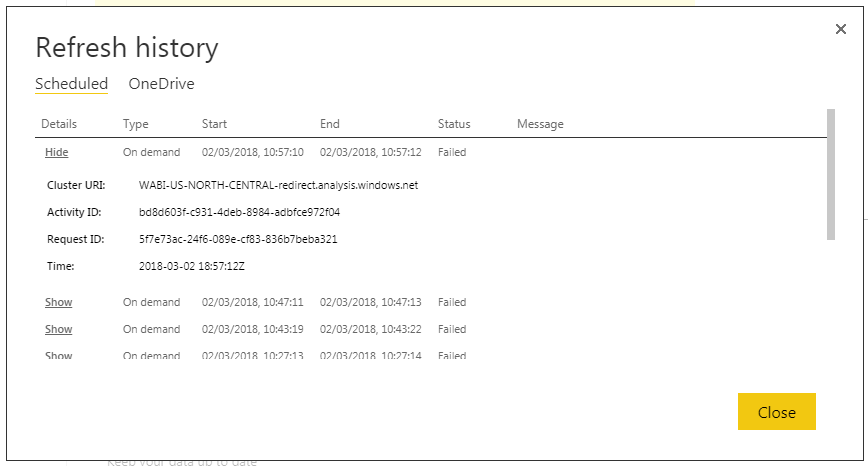
Task: Click On demand type of 10:57:10 row
Action: [152, 152]
